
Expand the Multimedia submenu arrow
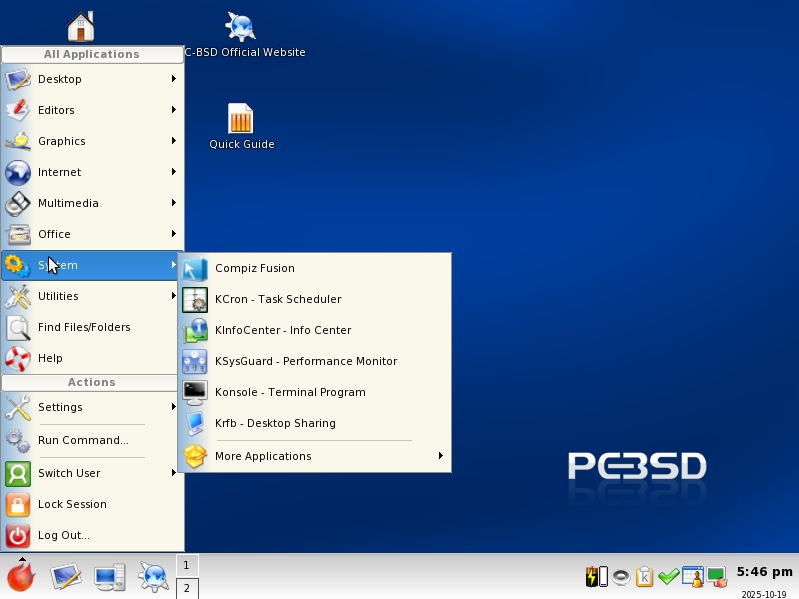click(x=174, y=203)
